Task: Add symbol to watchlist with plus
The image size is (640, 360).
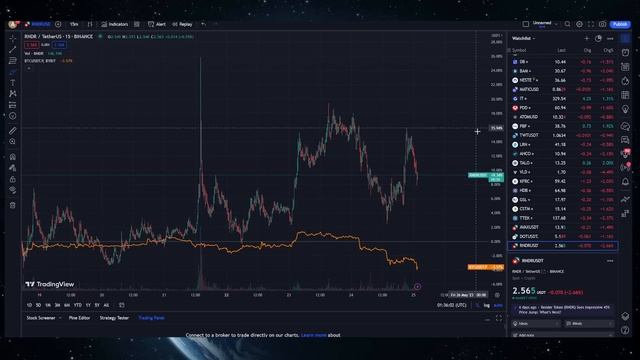Action: [587, 38]
